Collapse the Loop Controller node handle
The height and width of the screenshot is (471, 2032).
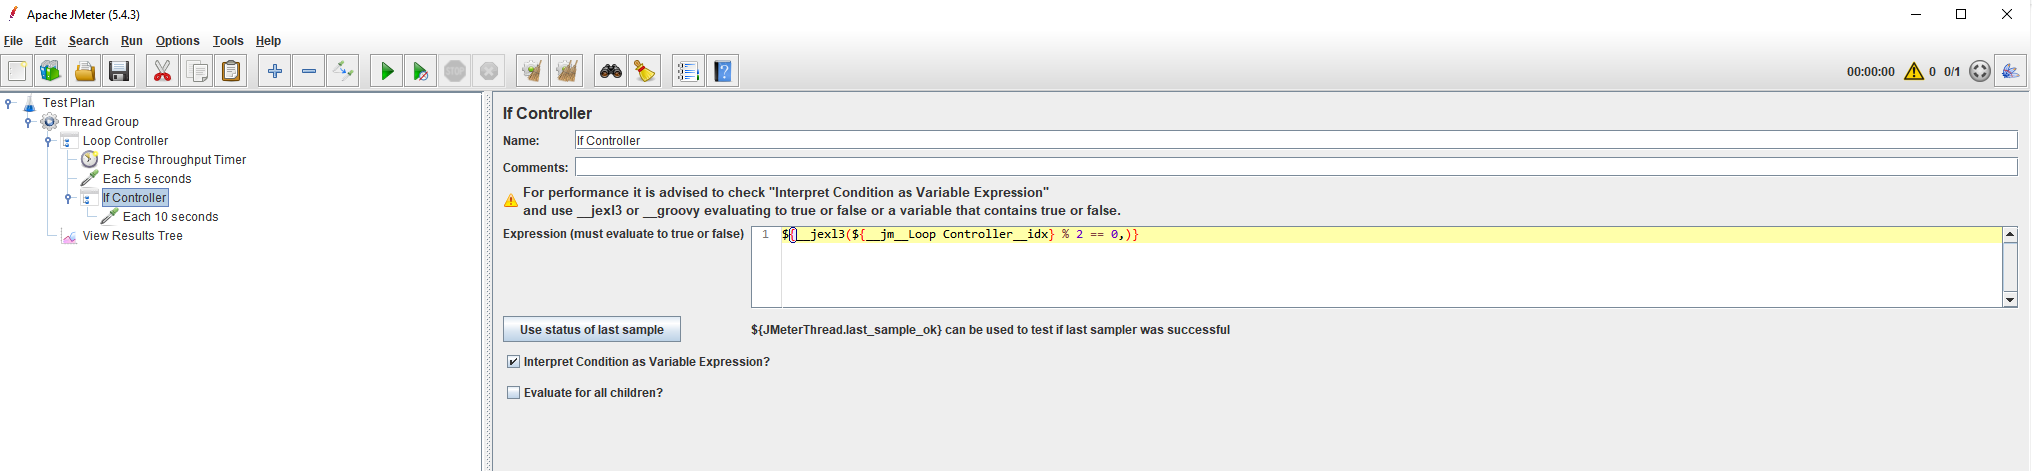[x=49, y=141]
